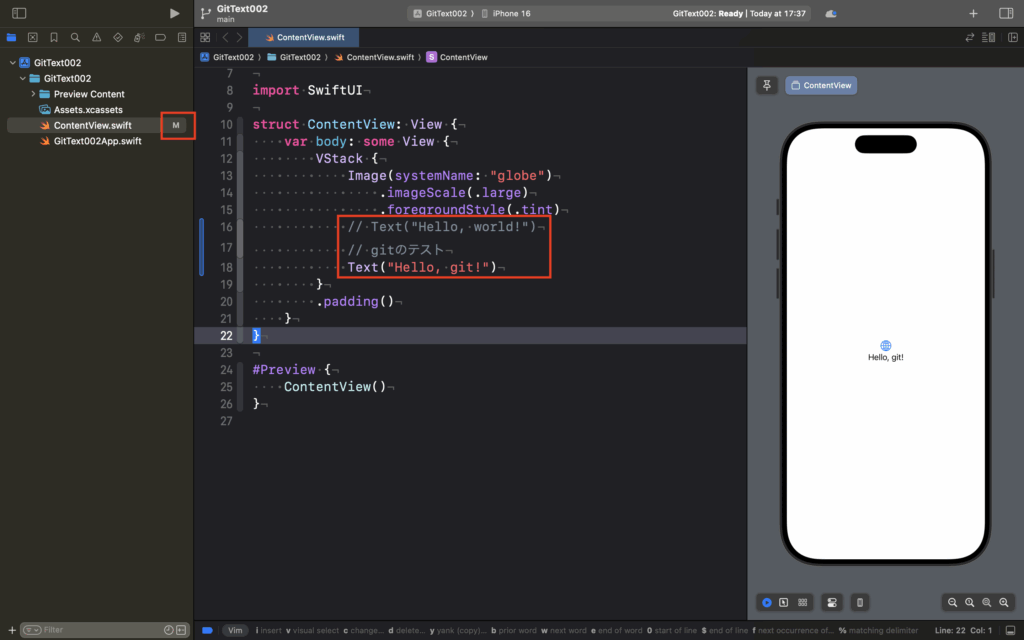1024x640 pixels.
Task: Switch preview to Selectable mode
Action: pos(784,602)
